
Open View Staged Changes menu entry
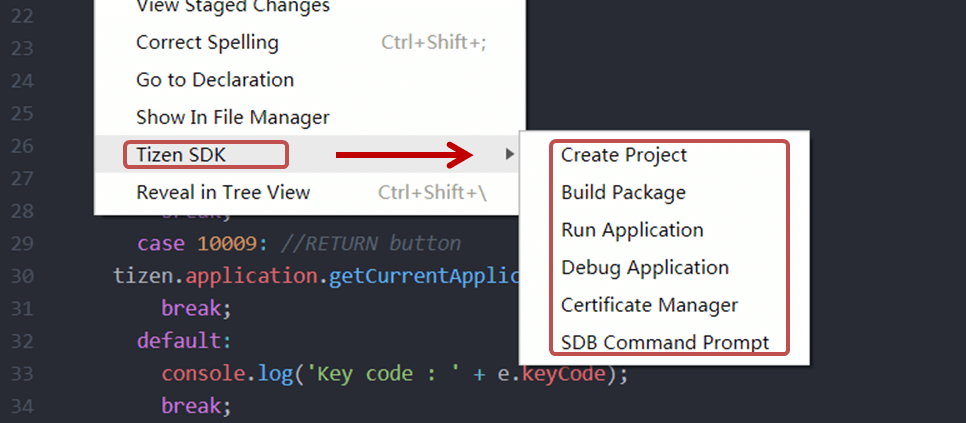[x=232, y=7]
